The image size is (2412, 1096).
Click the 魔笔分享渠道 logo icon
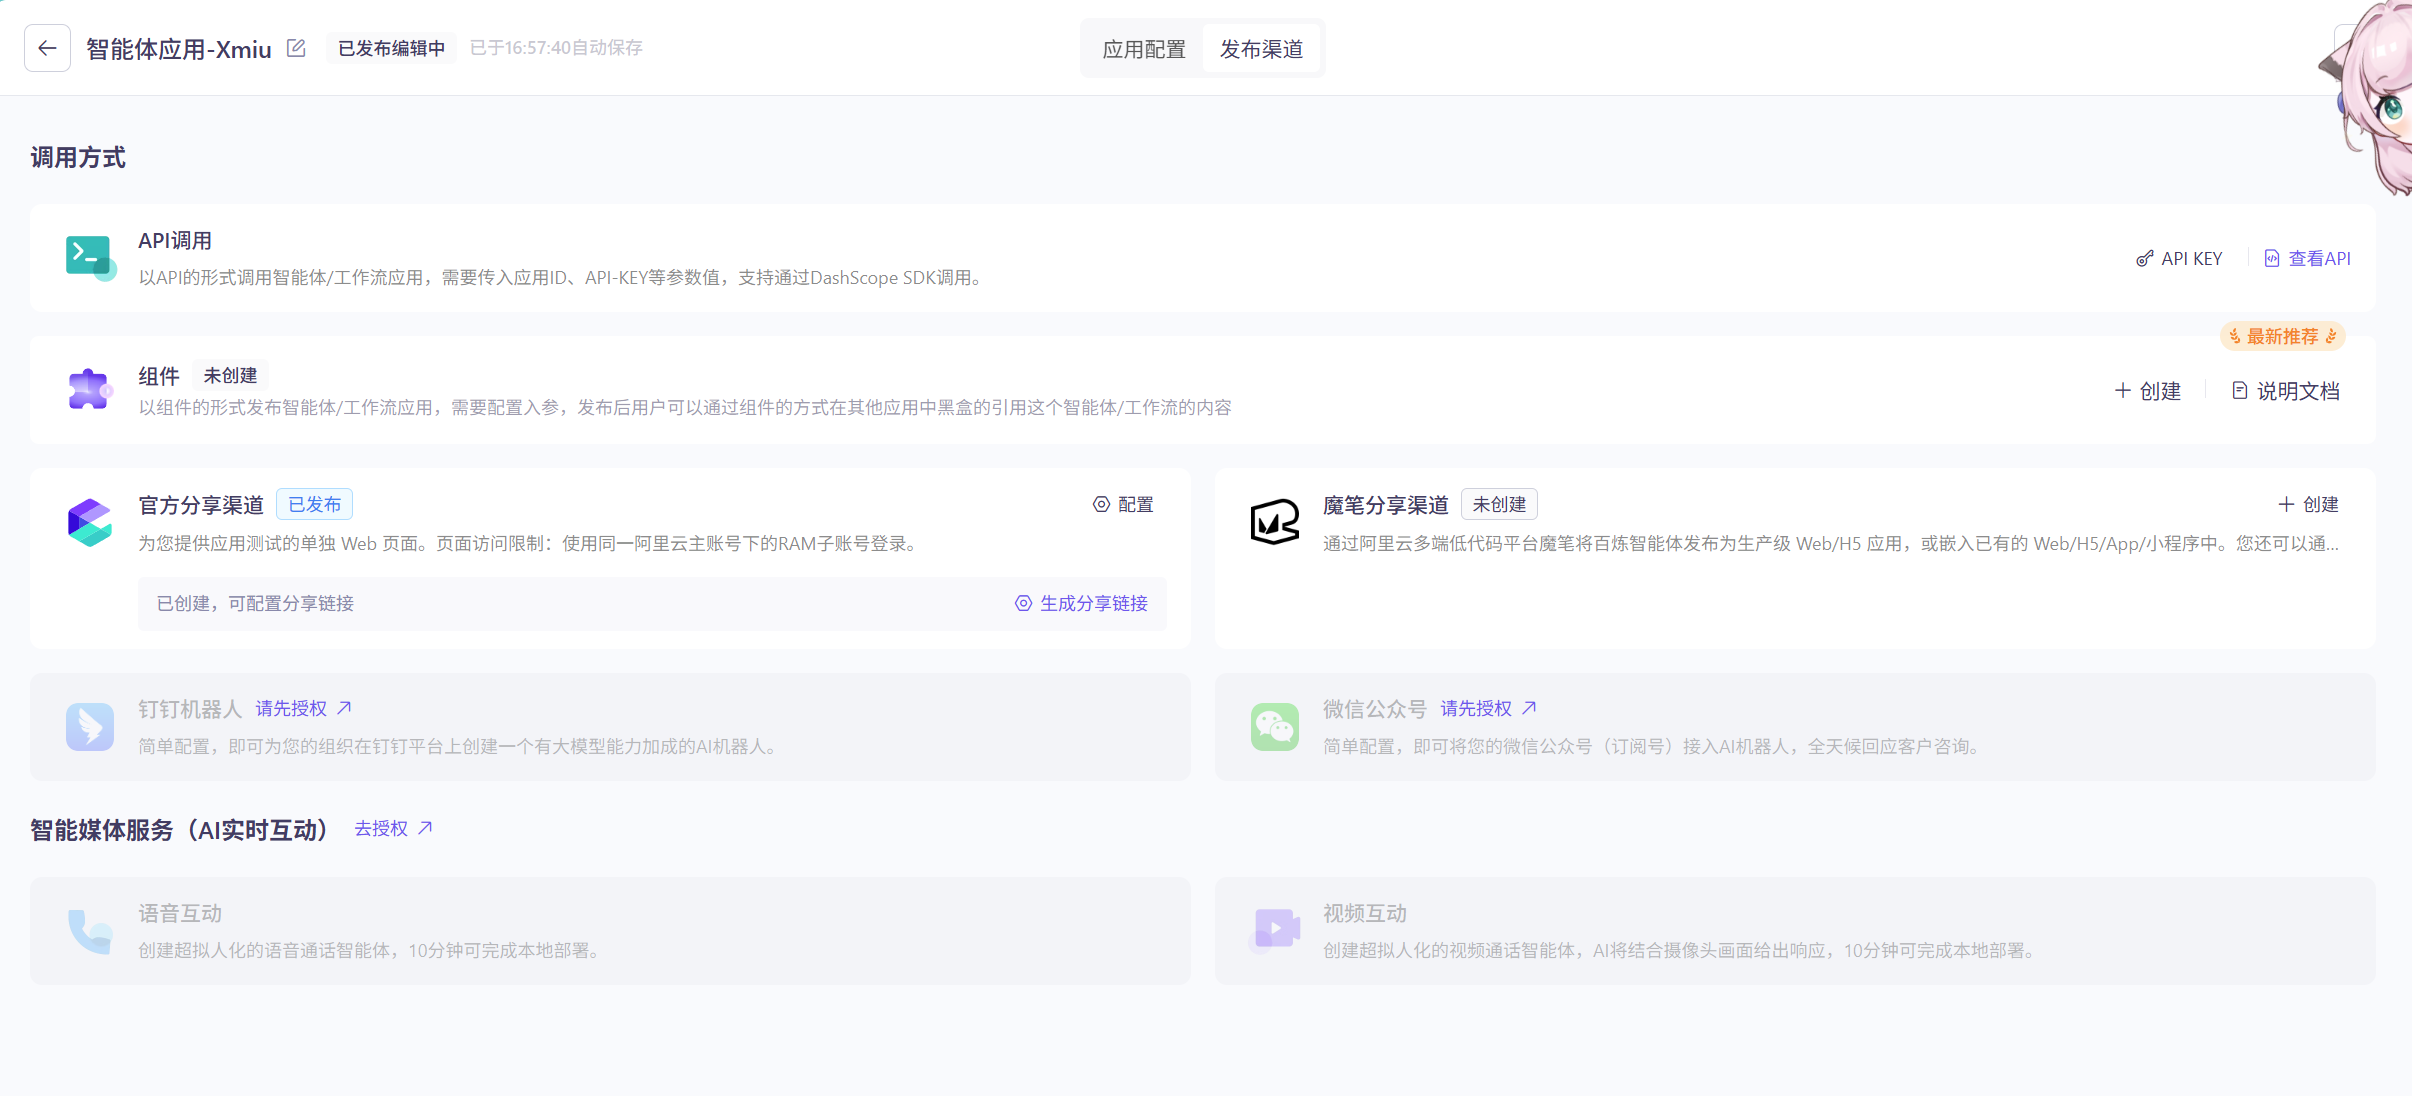[1274, 522]
